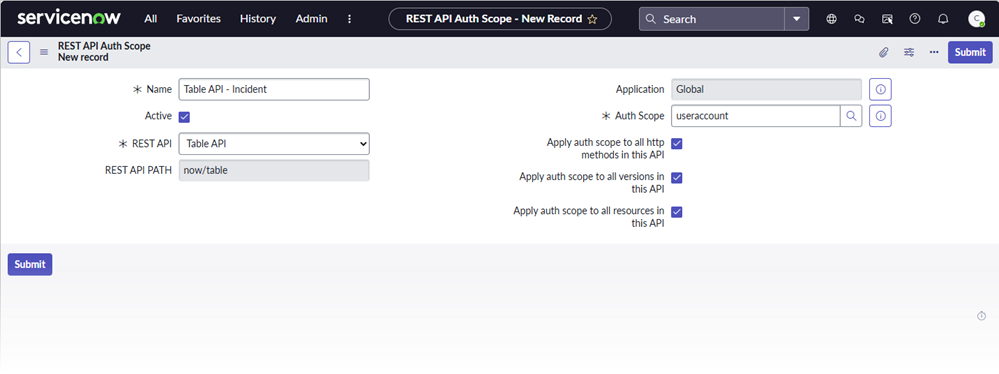Click the search magnifier icon in search box
The height and width of the screenshot is (374, 999).
pyautogui.click(x=650, y=19)
